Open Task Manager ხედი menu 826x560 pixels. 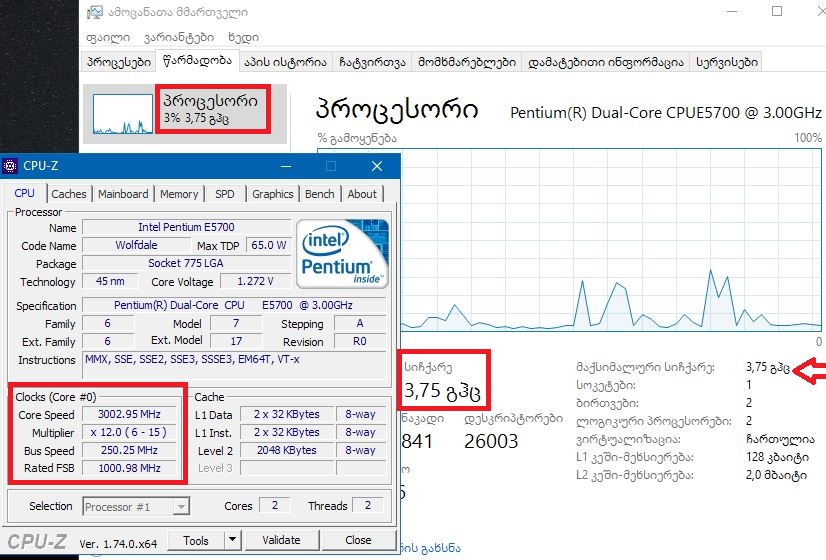243,37
